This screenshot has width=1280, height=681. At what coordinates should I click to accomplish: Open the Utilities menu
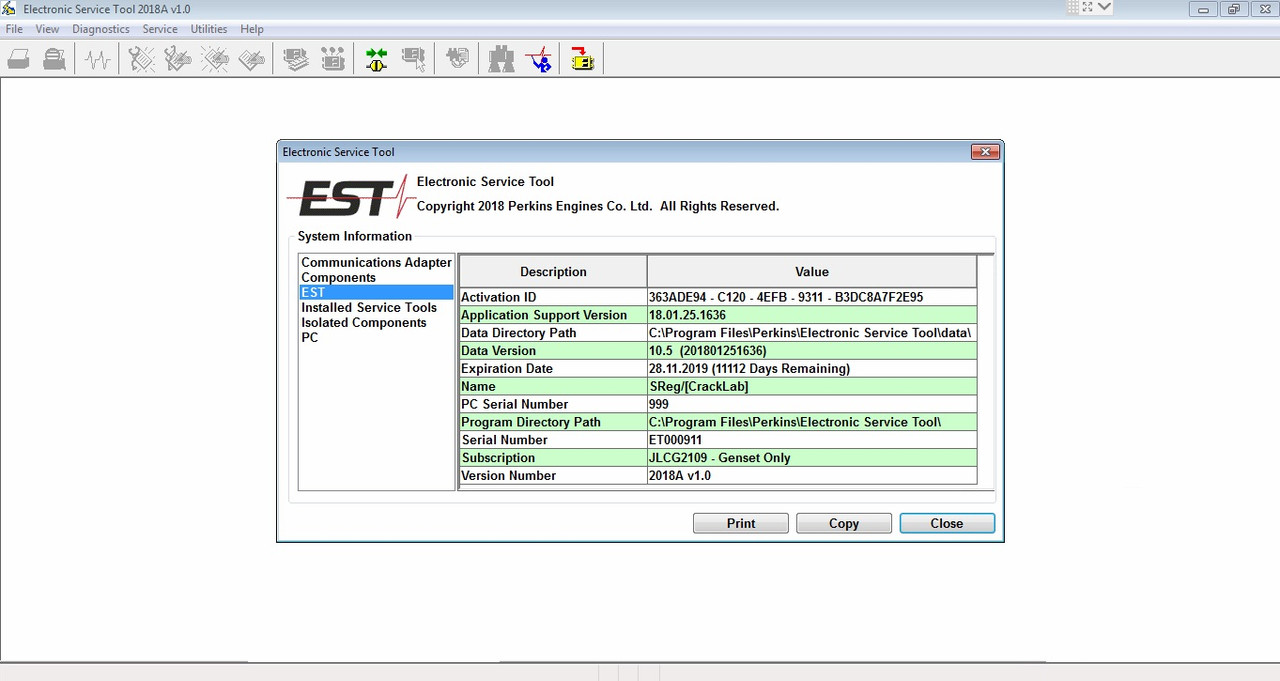209,29
